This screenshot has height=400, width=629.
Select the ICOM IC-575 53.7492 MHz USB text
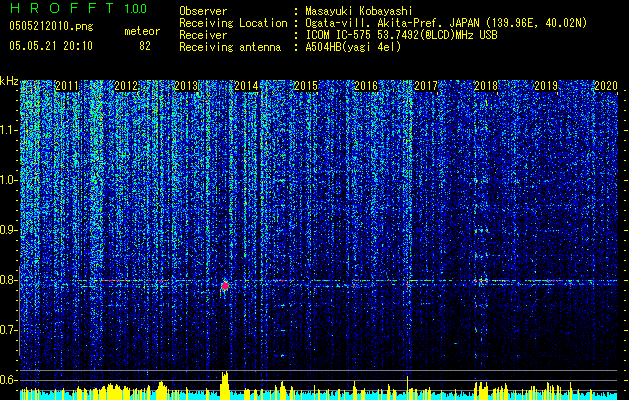click(x=401, y=35)
